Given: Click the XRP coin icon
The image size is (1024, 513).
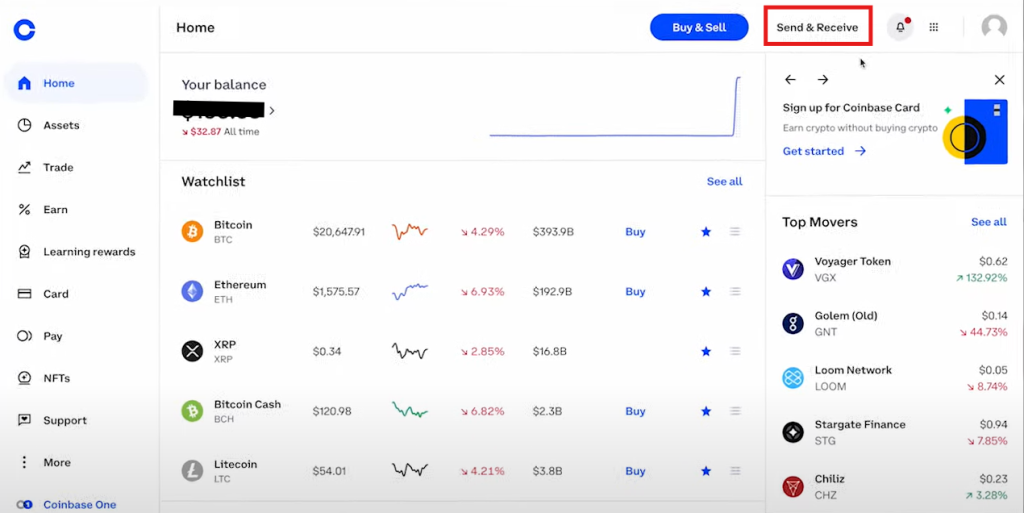Looking at the screenshot, I should 192,351.
